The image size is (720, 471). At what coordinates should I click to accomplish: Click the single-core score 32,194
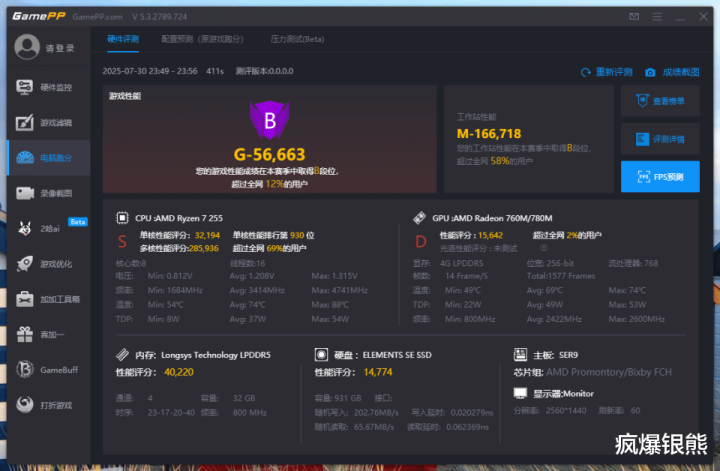pos(207,235)
